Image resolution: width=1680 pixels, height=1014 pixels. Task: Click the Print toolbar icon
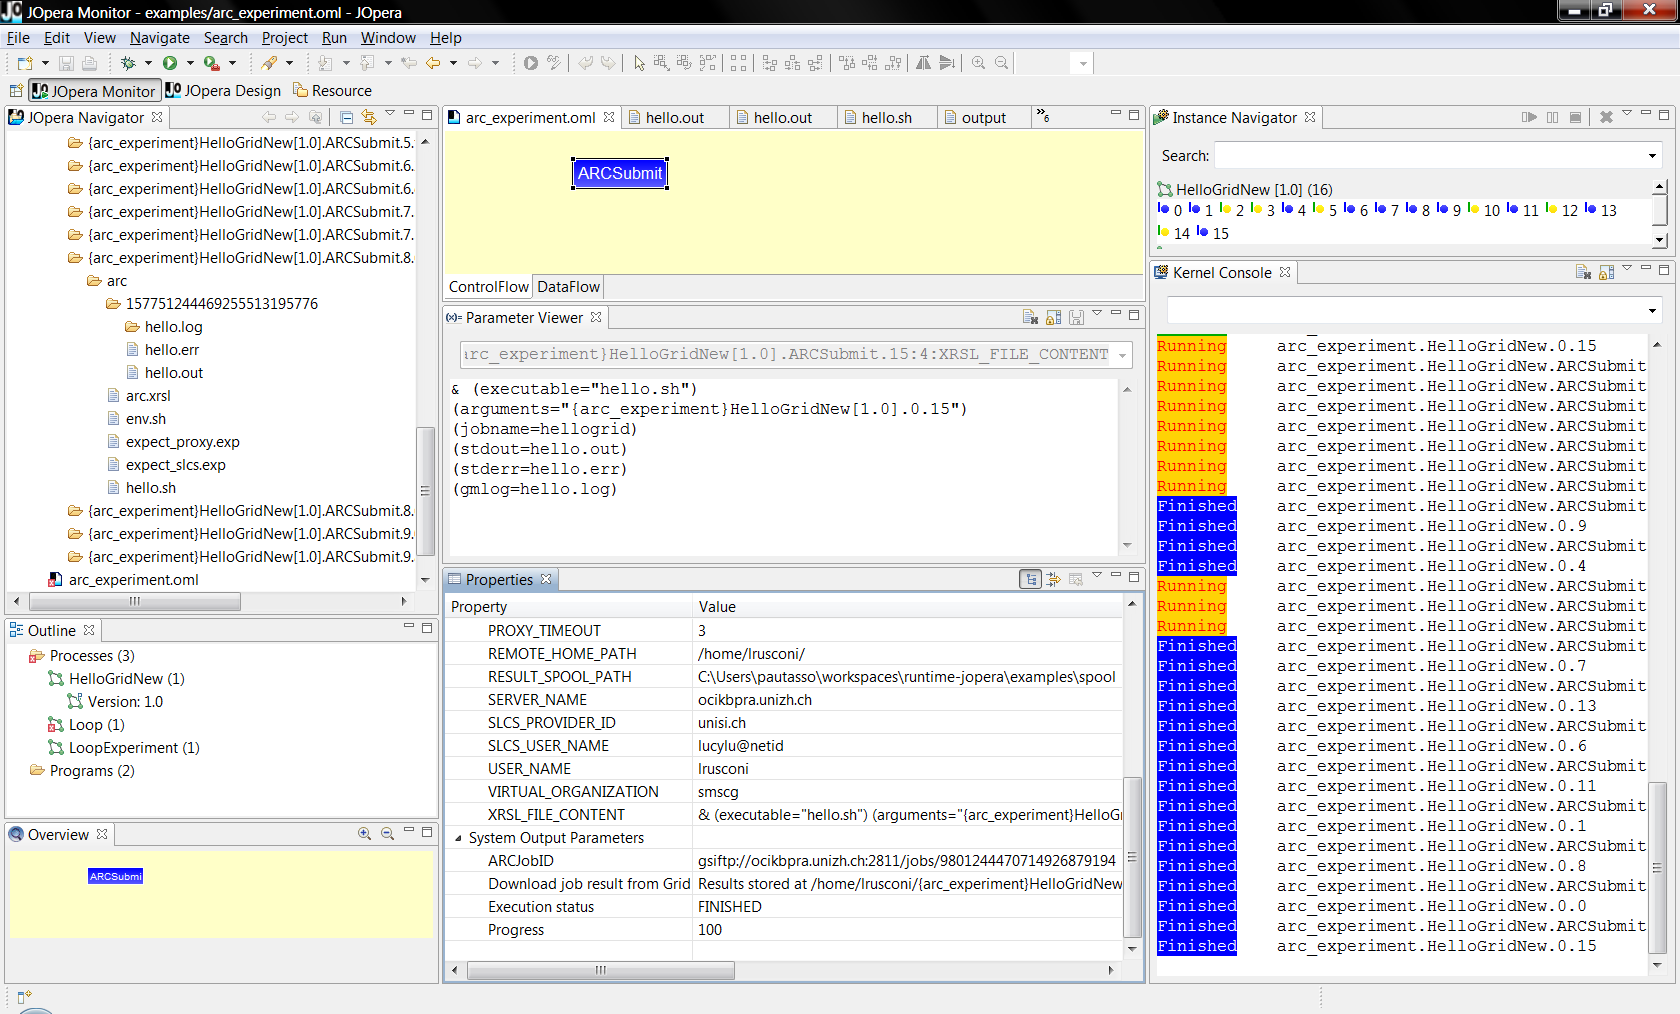(x=89, y=63)
